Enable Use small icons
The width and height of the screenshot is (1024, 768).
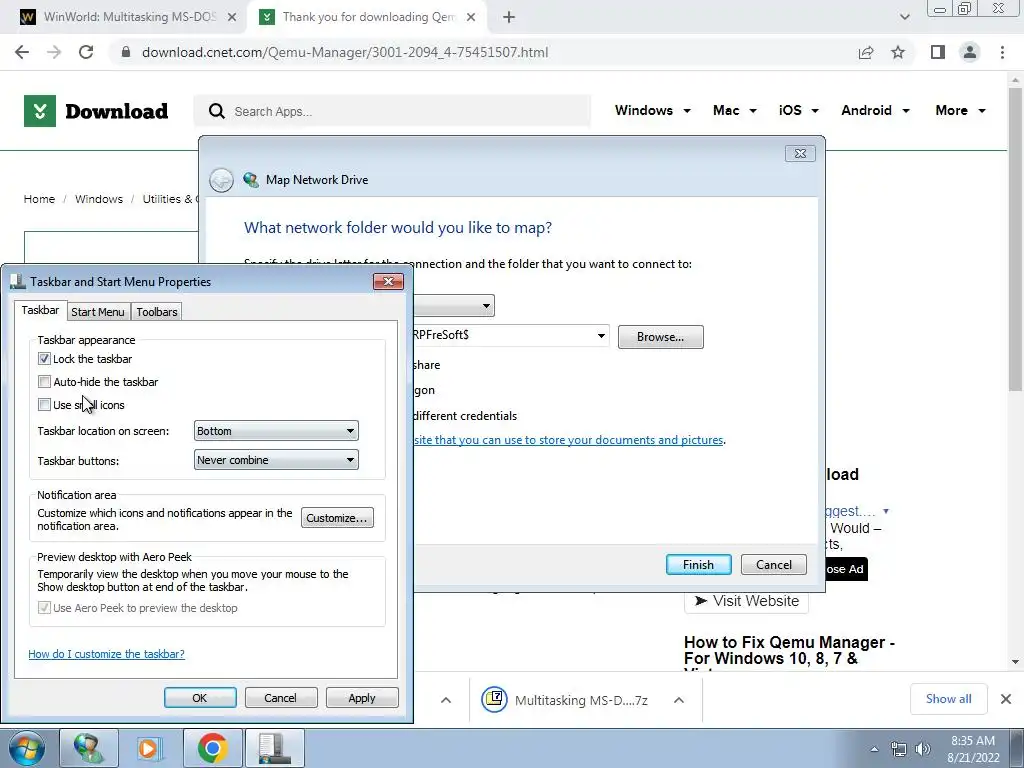(44, 404)
